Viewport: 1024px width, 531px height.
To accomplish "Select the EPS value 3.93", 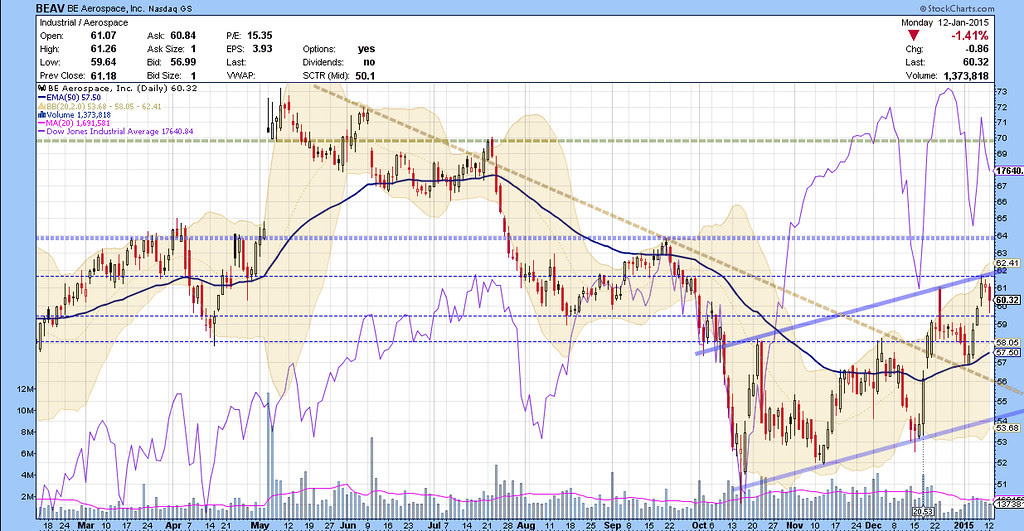I will click(263, 49).
